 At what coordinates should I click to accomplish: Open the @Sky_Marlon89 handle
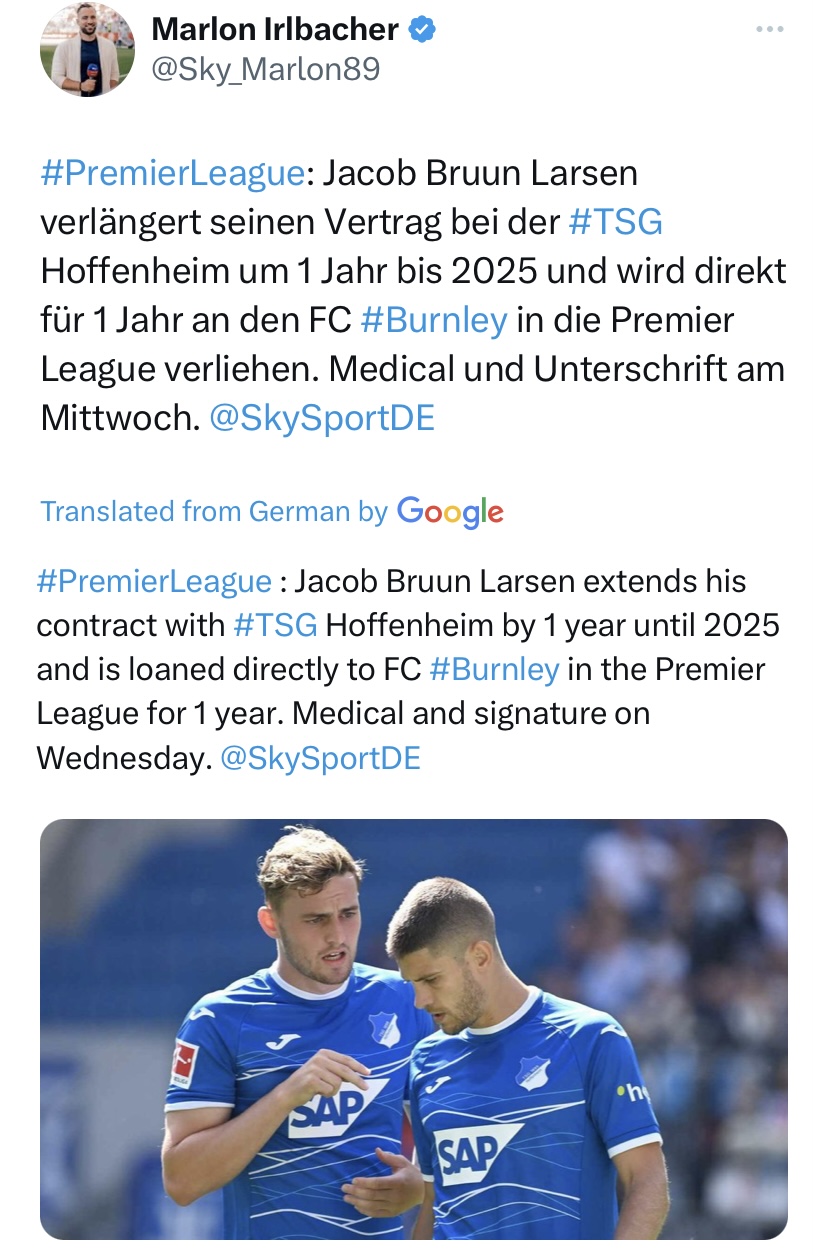pos(266,69)
